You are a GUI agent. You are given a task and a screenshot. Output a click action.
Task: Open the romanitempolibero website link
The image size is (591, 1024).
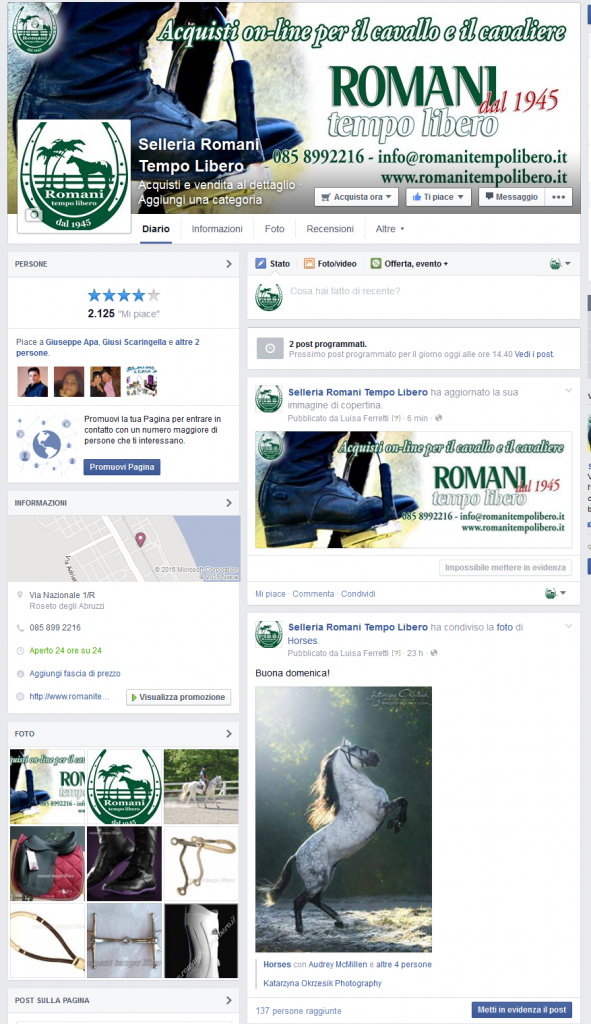[69, 696]
